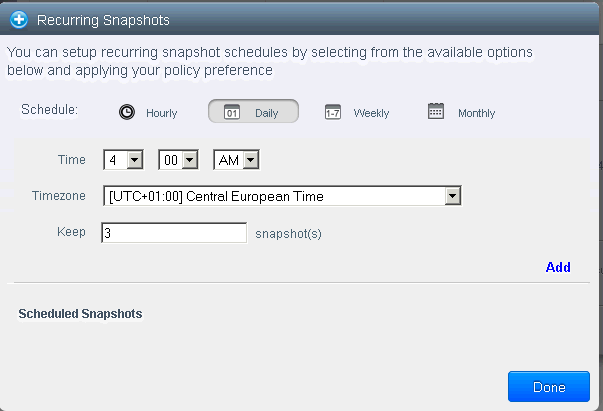The image size is (603, 411).
Task: Click the Scheduled Snapshots heading
Action: tap(80, 314)
